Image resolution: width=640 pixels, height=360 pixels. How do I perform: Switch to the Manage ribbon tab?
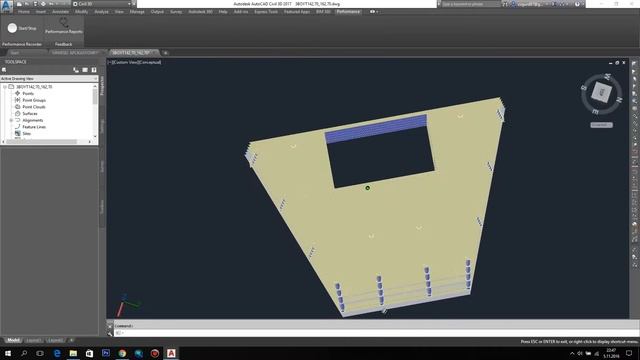137,12
